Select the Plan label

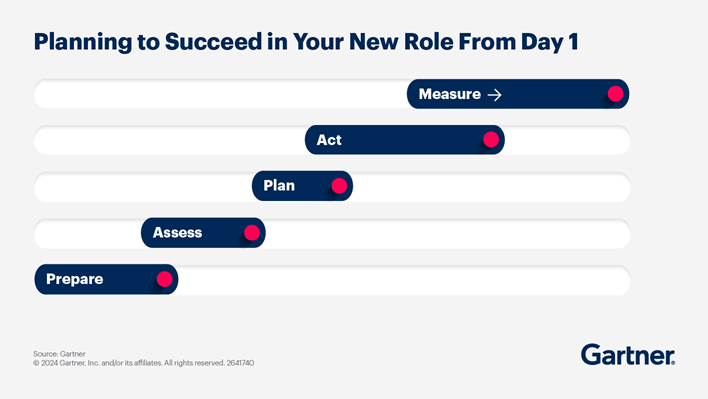pos(279,186)
